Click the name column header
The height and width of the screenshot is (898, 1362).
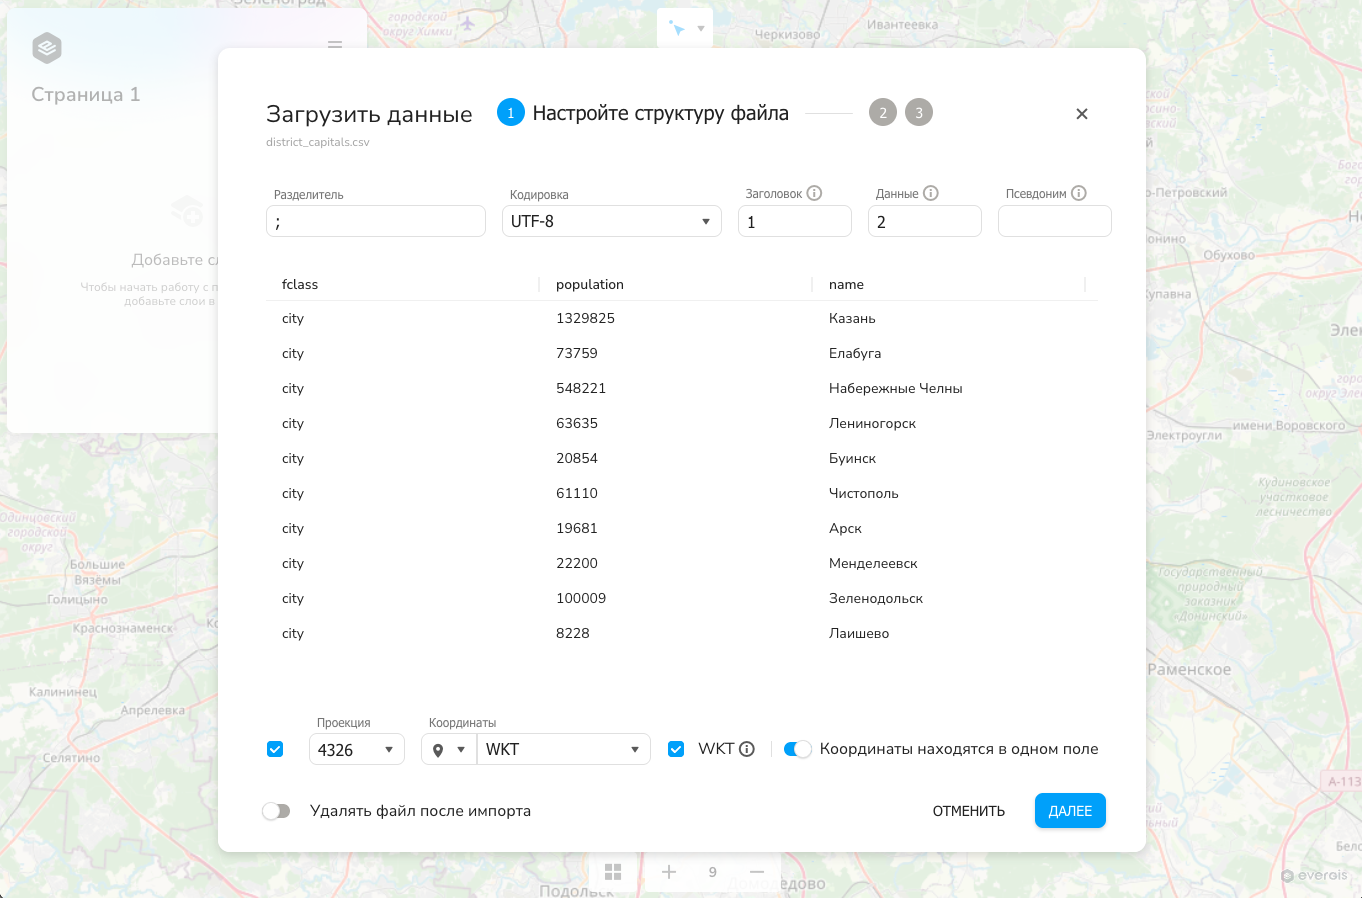click(x=846, y=284)
